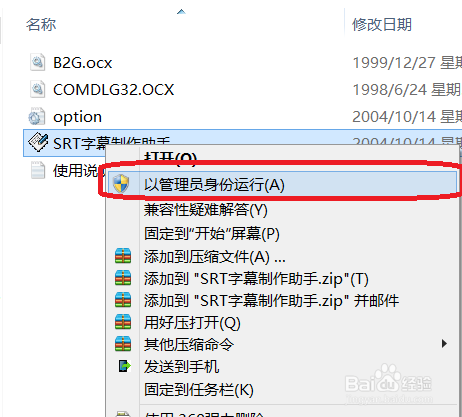Choose 固定到任务栏(K) in the context menu
The height and width of the screenshot is (417, 462).
(199, 389)
